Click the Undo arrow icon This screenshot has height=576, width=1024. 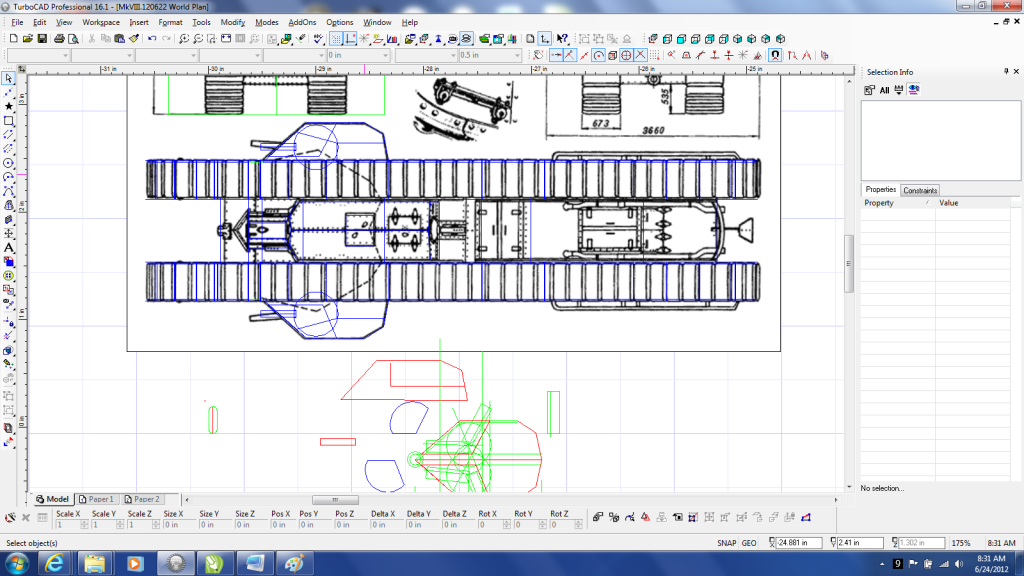coord(151,38)
